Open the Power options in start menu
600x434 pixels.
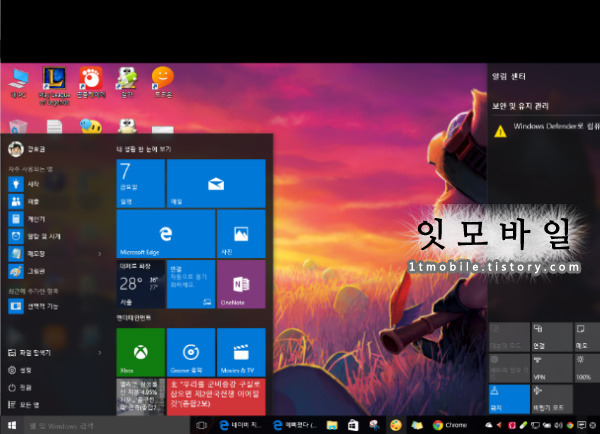click(20, 387)
